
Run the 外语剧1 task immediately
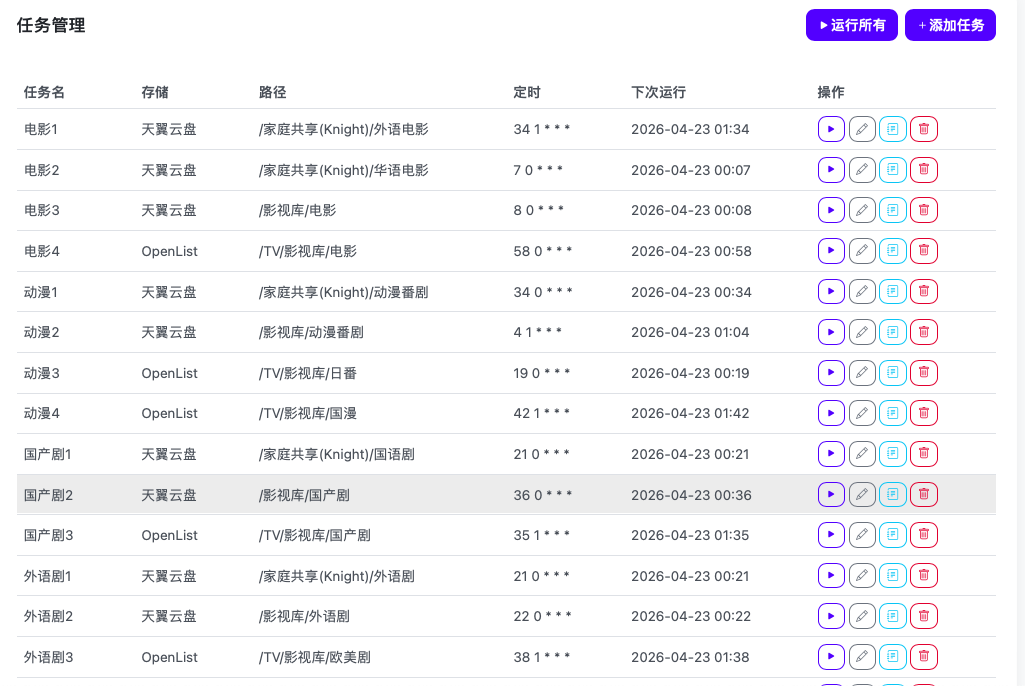click(831, 575)
